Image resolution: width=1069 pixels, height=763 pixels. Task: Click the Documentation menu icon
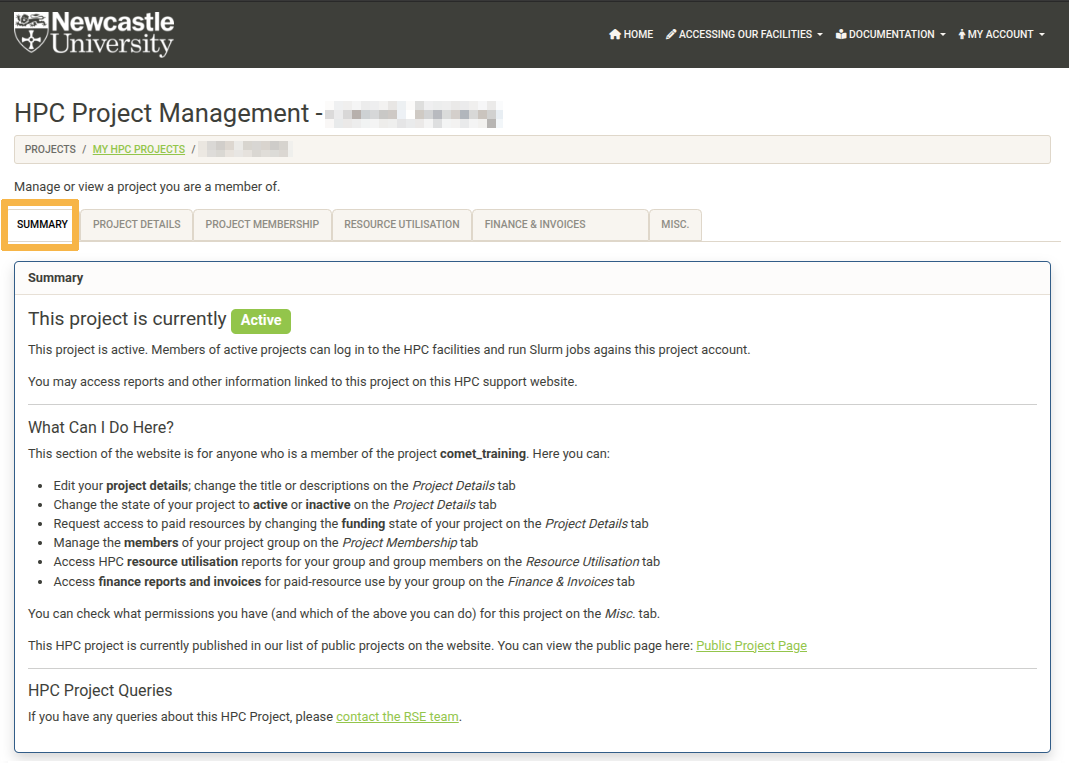pyautogui.click(x=841, y=35)
